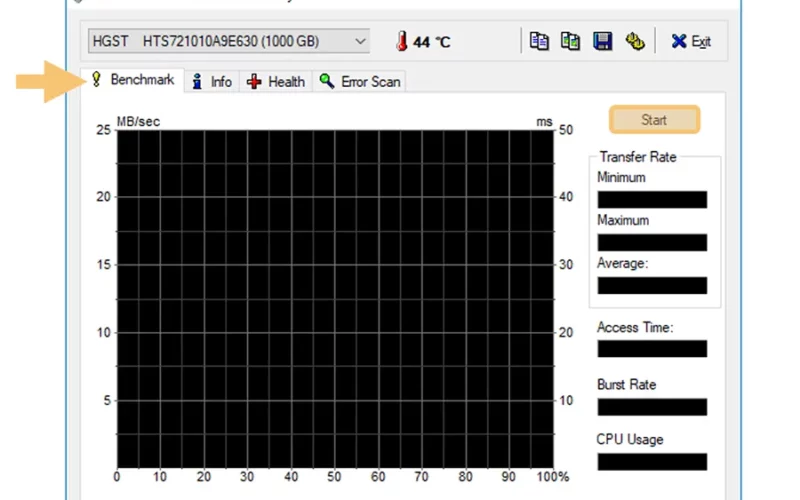Click the Average transfer rate value field
This screenshot has height=500, width=800.
click(x=652, y=285)
